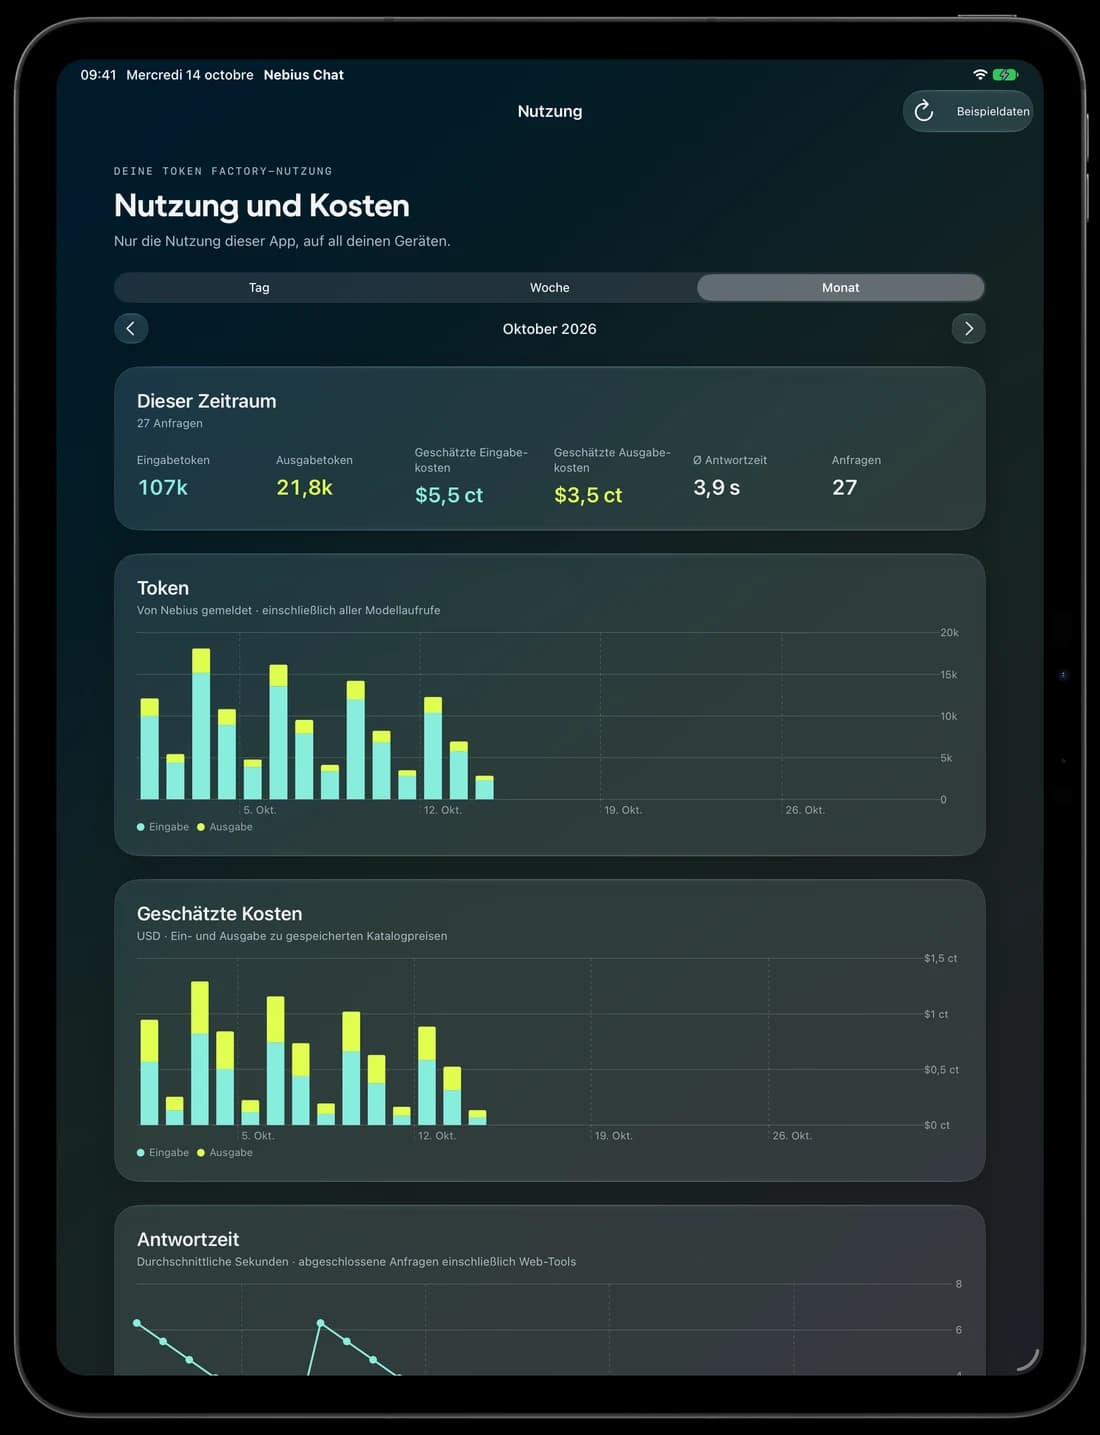Switch to the Woche tab

click(x=549, y=287)
